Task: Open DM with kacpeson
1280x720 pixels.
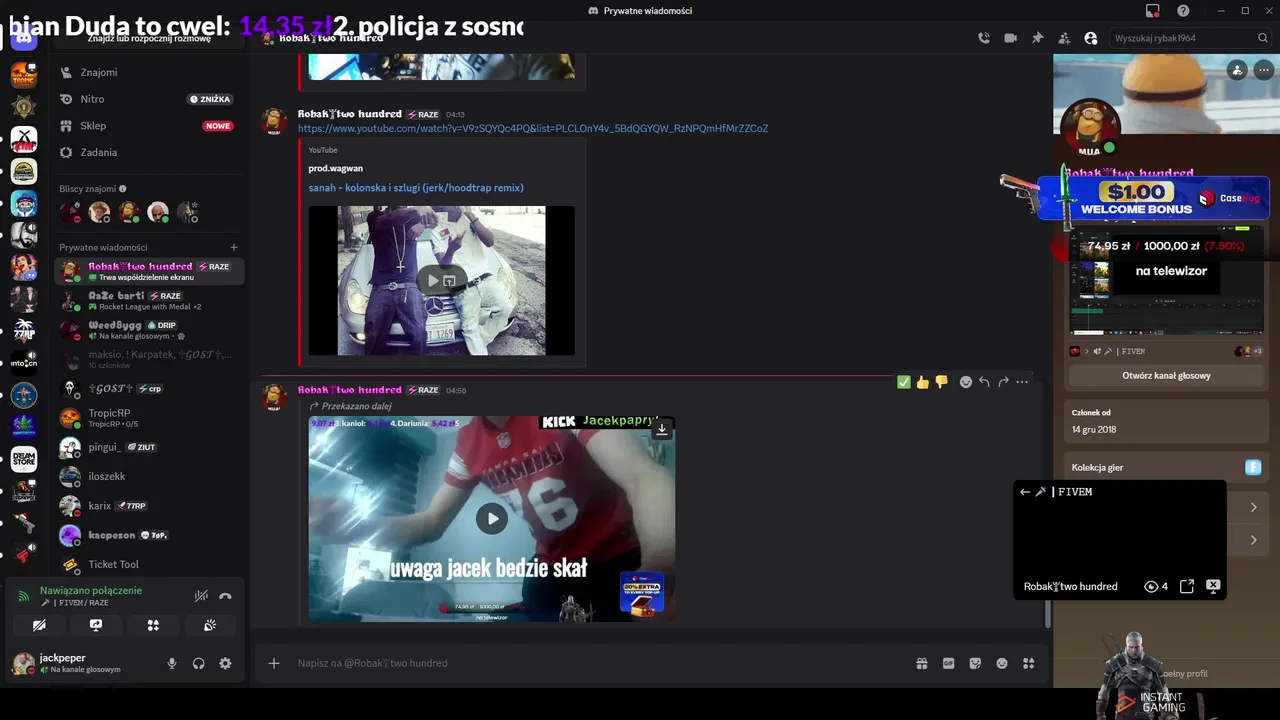Action: [x=148, y=535]
